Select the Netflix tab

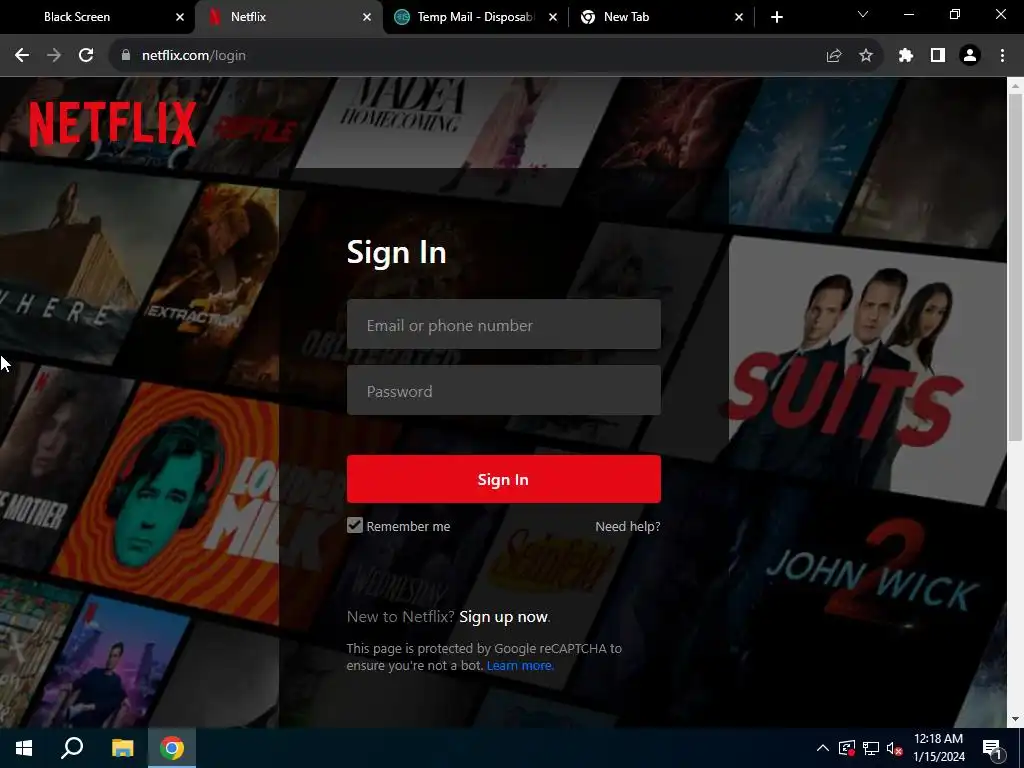coord(289,17)
